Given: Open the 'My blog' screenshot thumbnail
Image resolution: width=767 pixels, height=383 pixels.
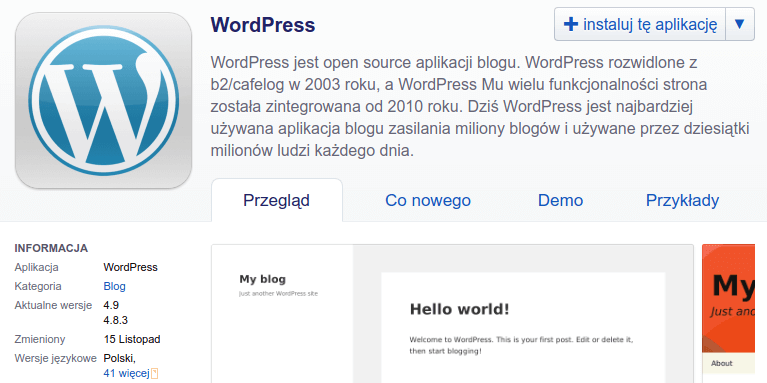Looking at the screenshot, I should point(452,314).
